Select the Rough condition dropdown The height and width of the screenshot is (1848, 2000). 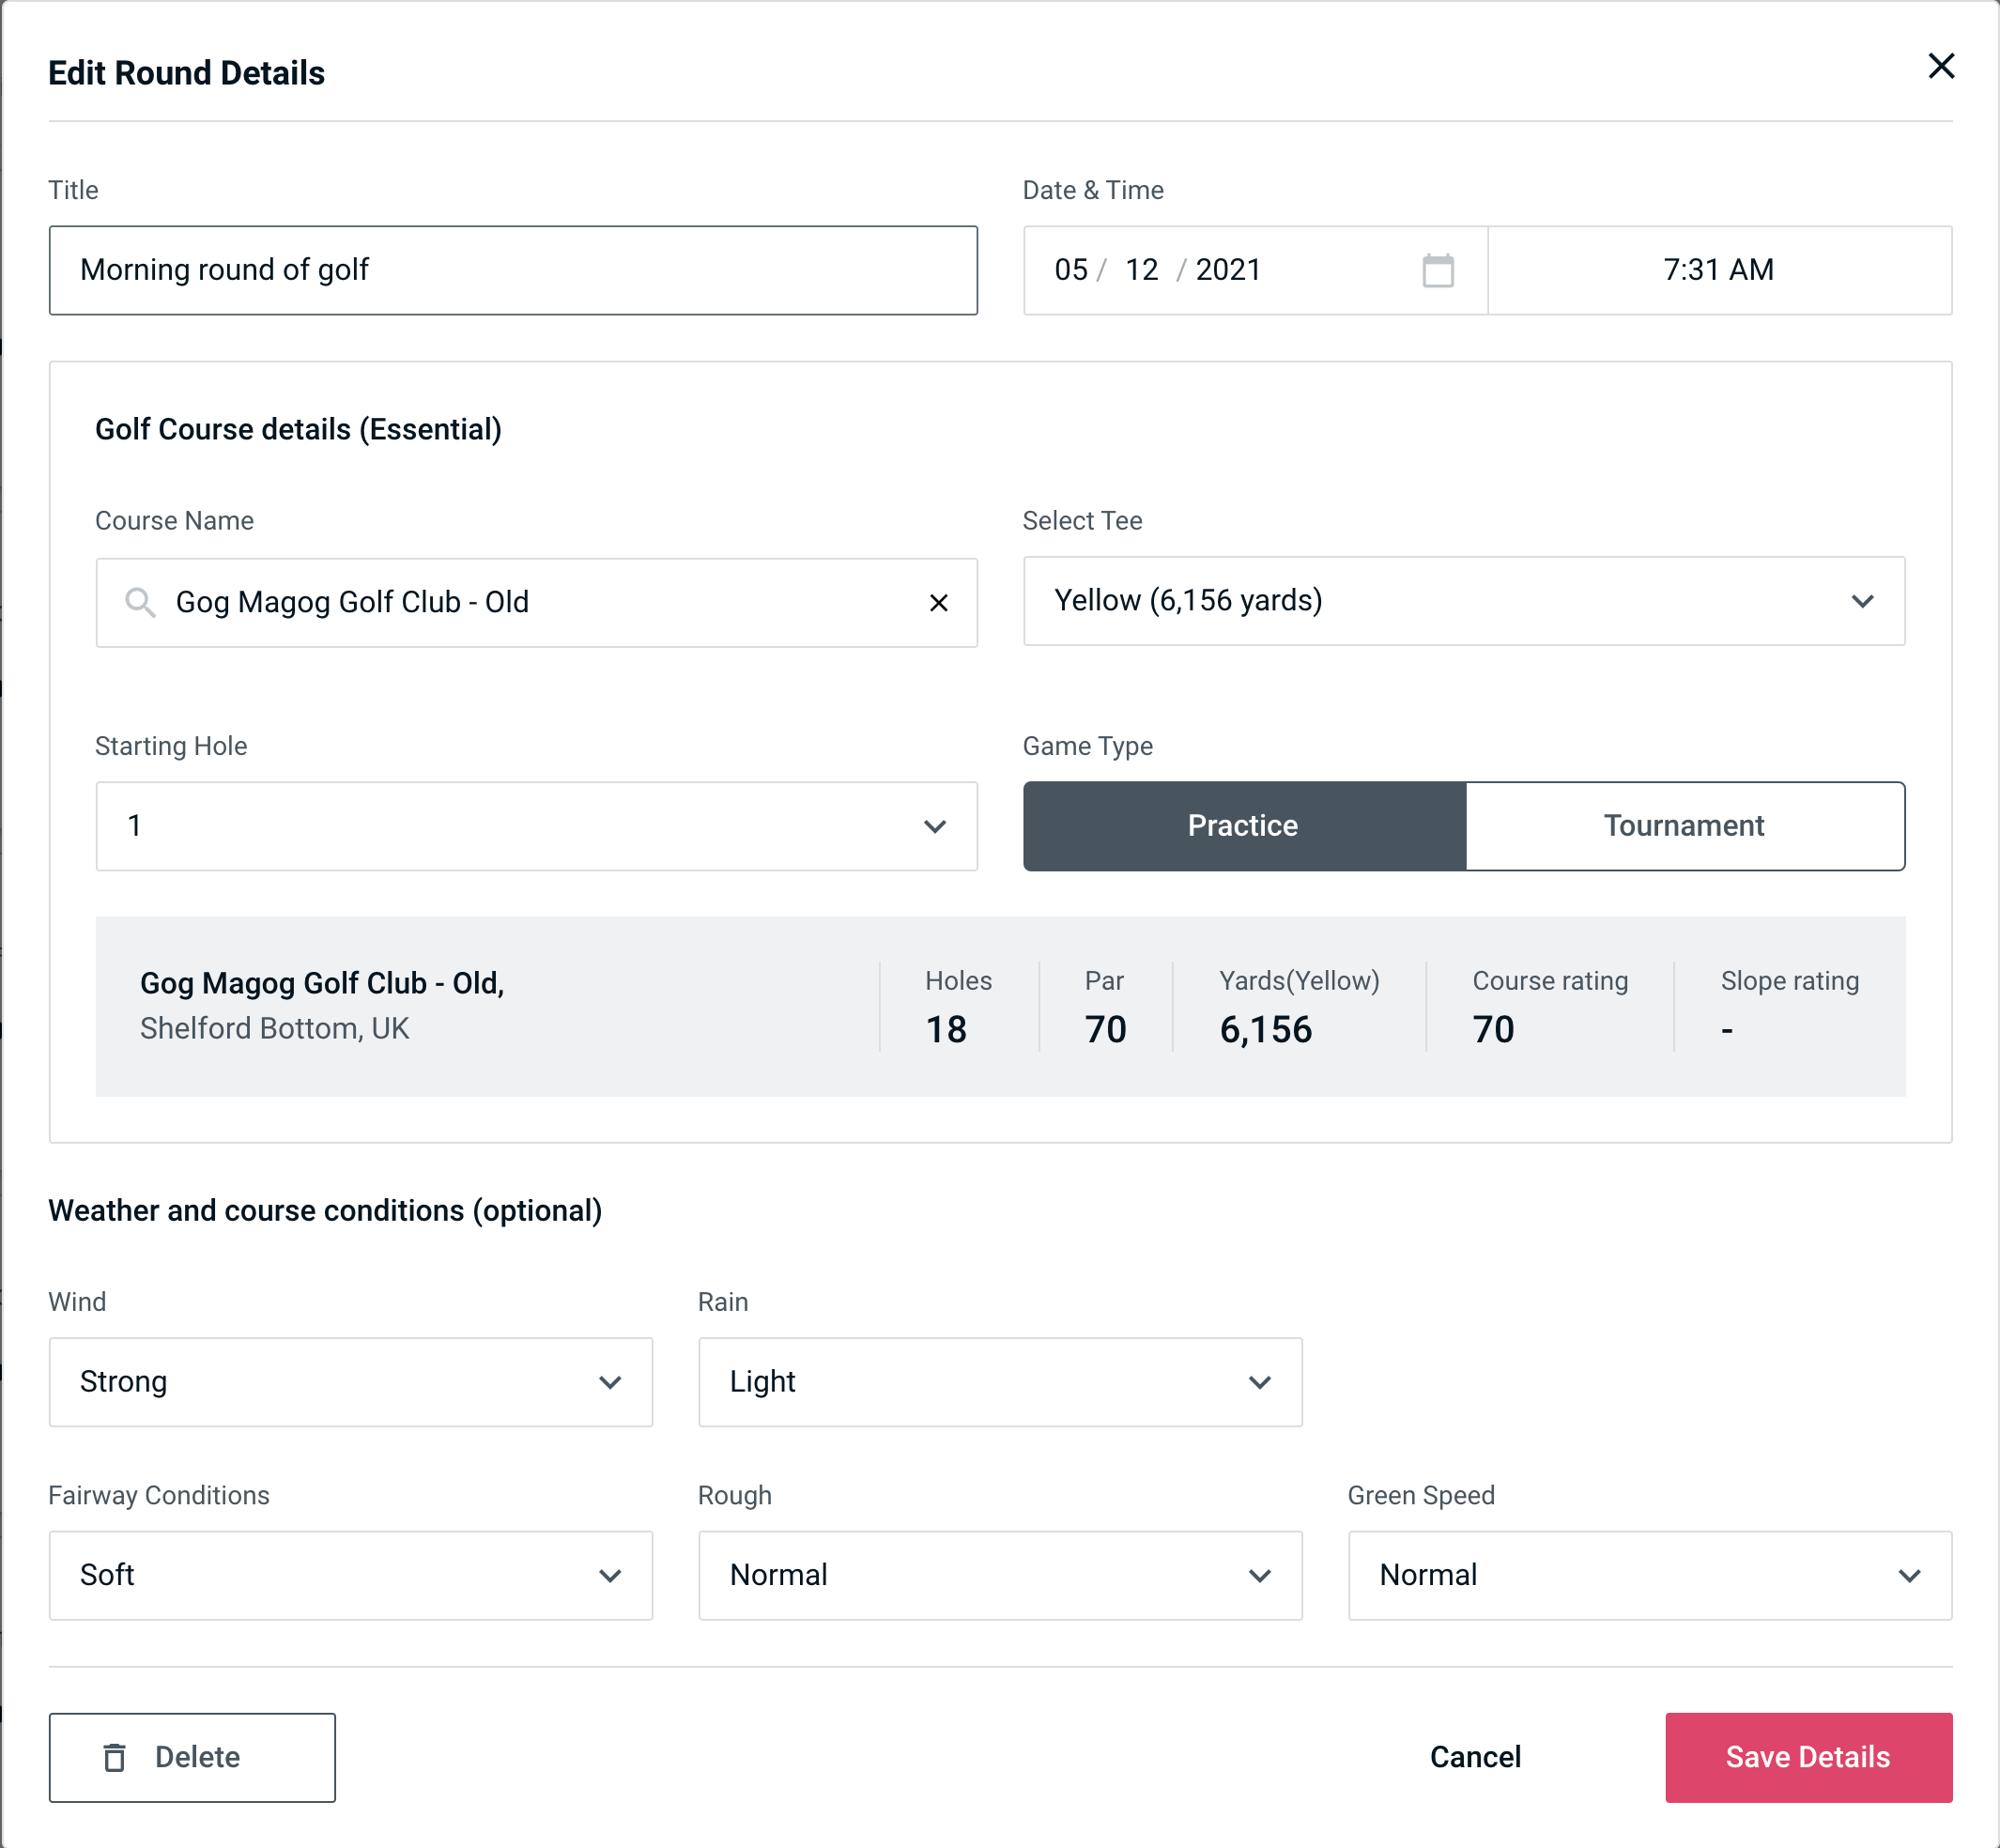pos(1000,1575)
